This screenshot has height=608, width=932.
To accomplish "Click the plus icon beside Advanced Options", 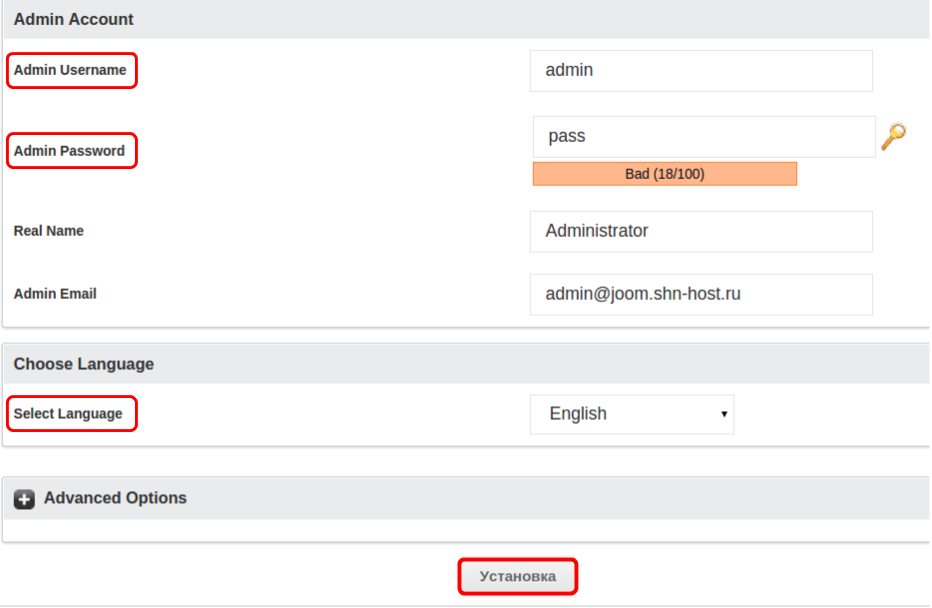I will [25, 499].
